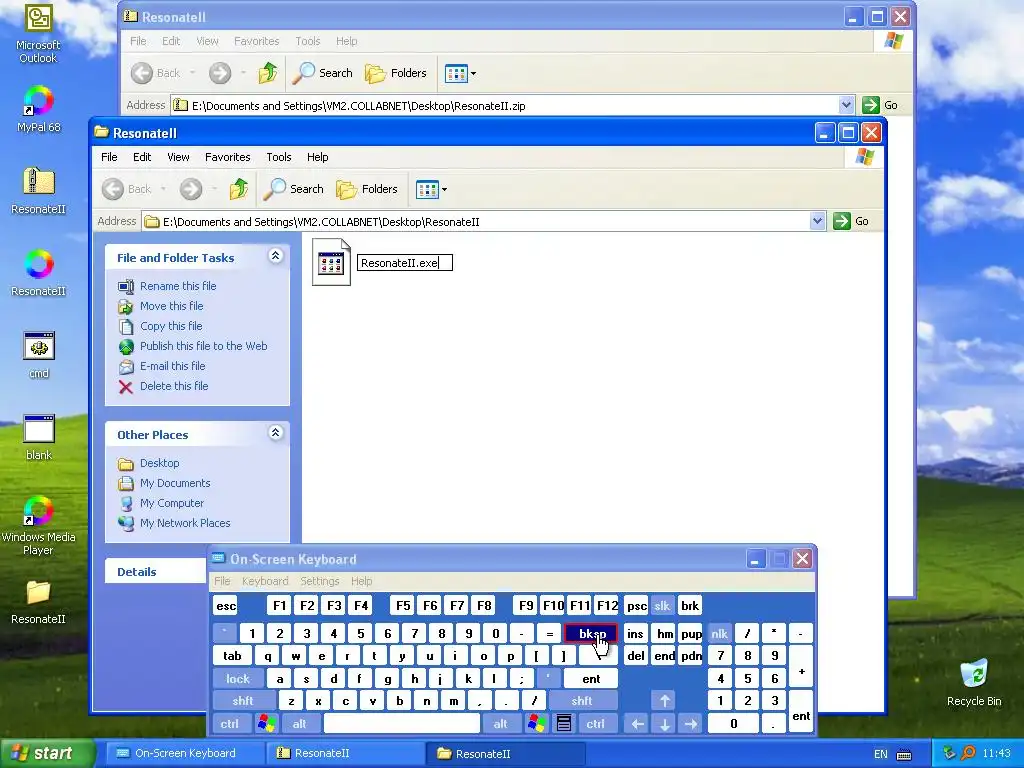Image resolution: width=1024 pixels, height=768 pixels.
Task: Open View menu in front ResonateII window
Action: coord(178,157)
